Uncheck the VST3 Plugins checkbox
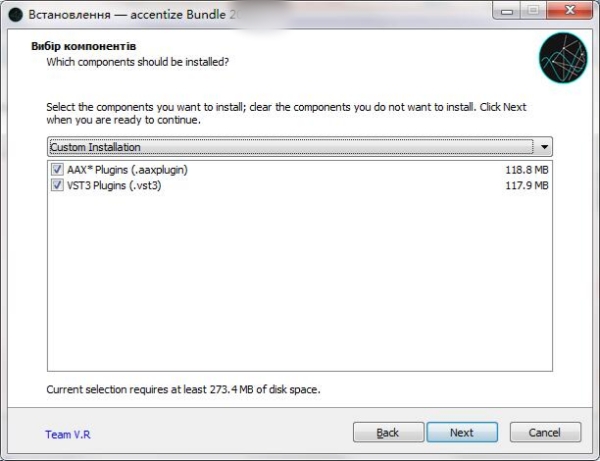Screen dimensions: 600x461 click(x=56, y=185)
